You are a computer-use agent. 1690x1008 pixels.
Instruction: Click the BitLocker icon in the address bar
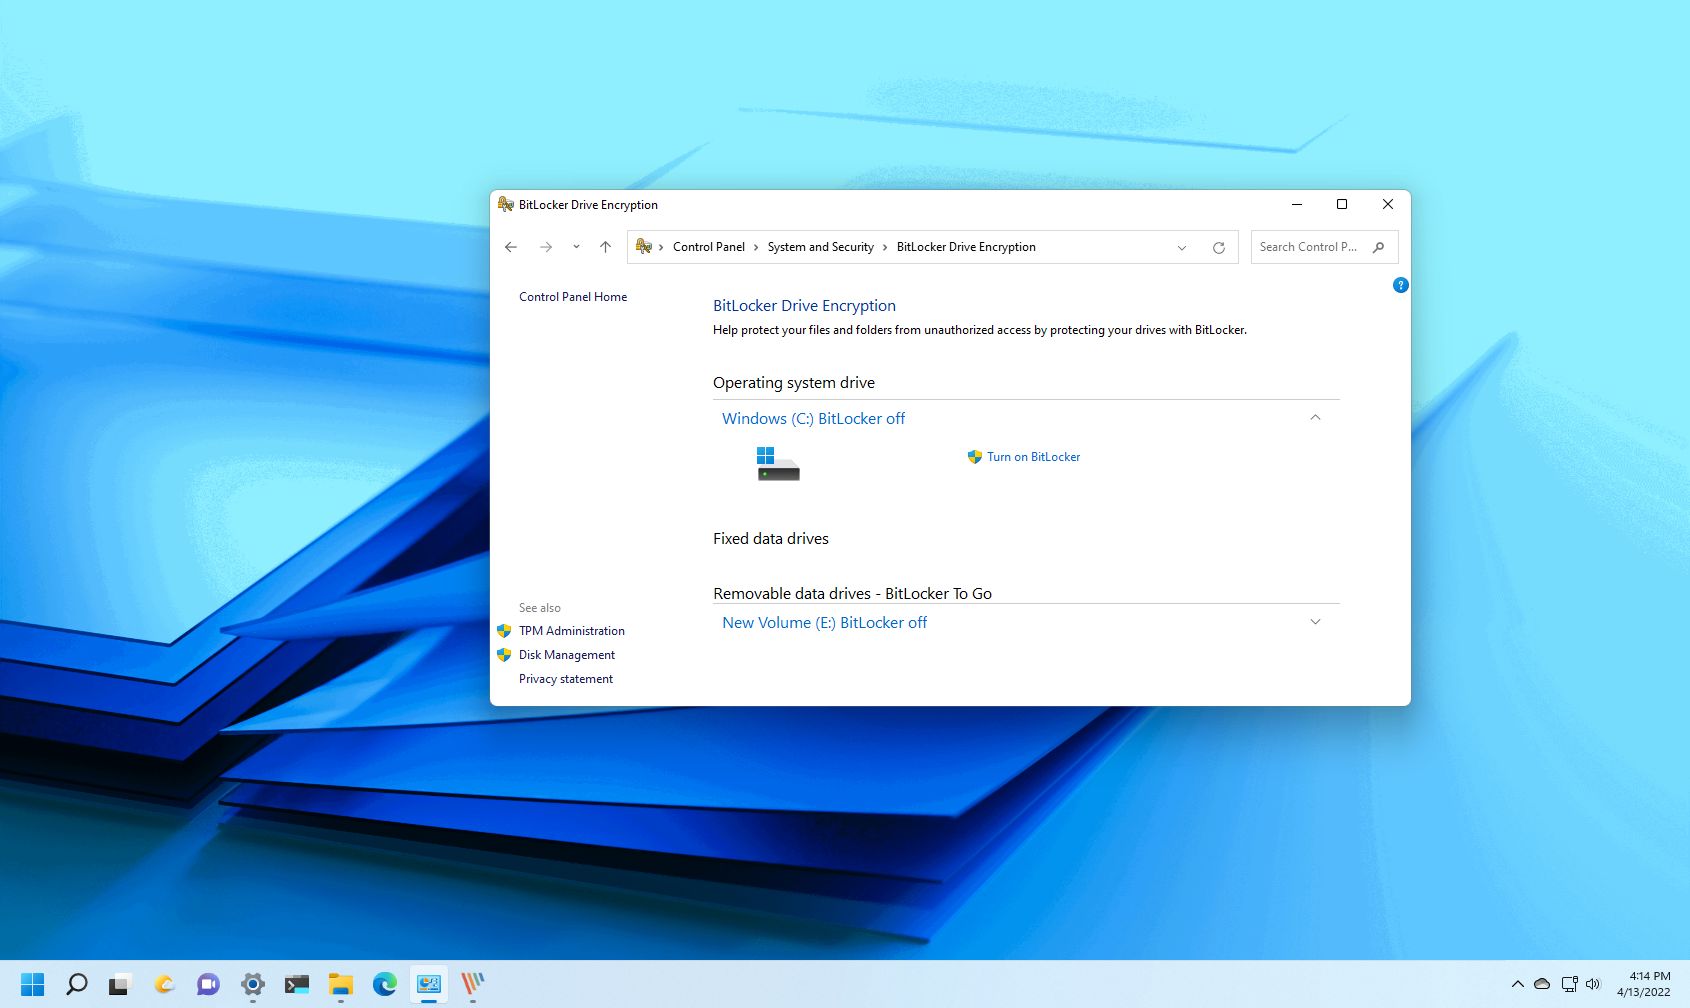point(644,246)
